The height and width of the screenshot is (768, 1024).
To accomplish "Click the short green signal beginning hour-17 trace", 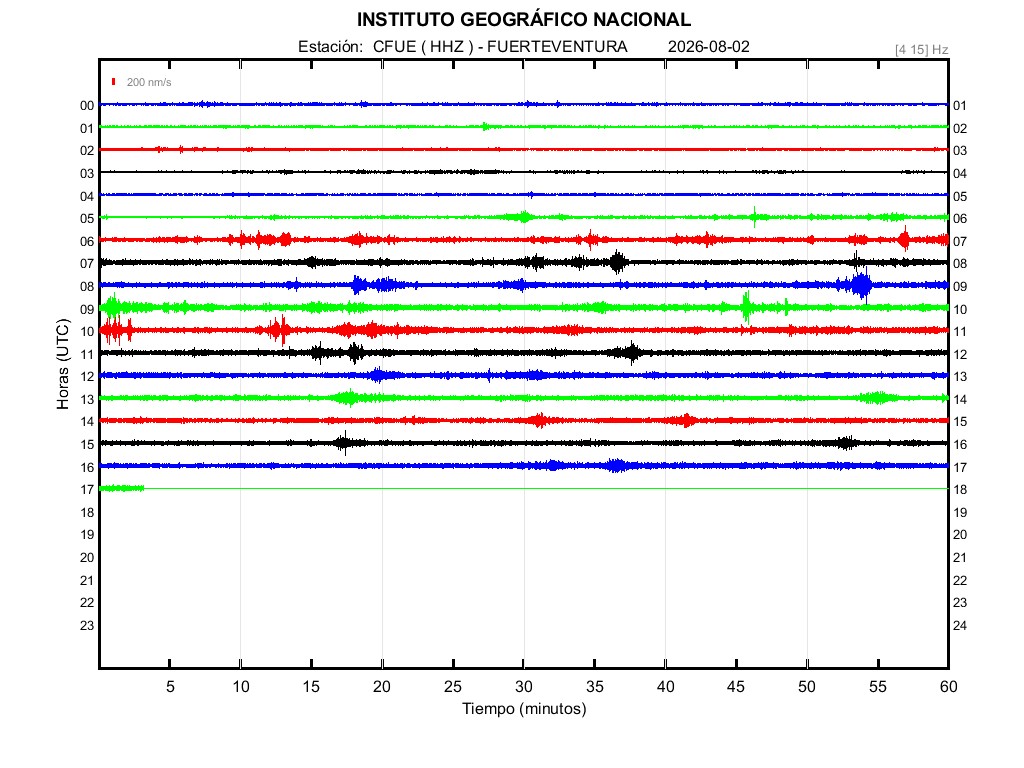I will pyautogui.click(x=122, y=488).
